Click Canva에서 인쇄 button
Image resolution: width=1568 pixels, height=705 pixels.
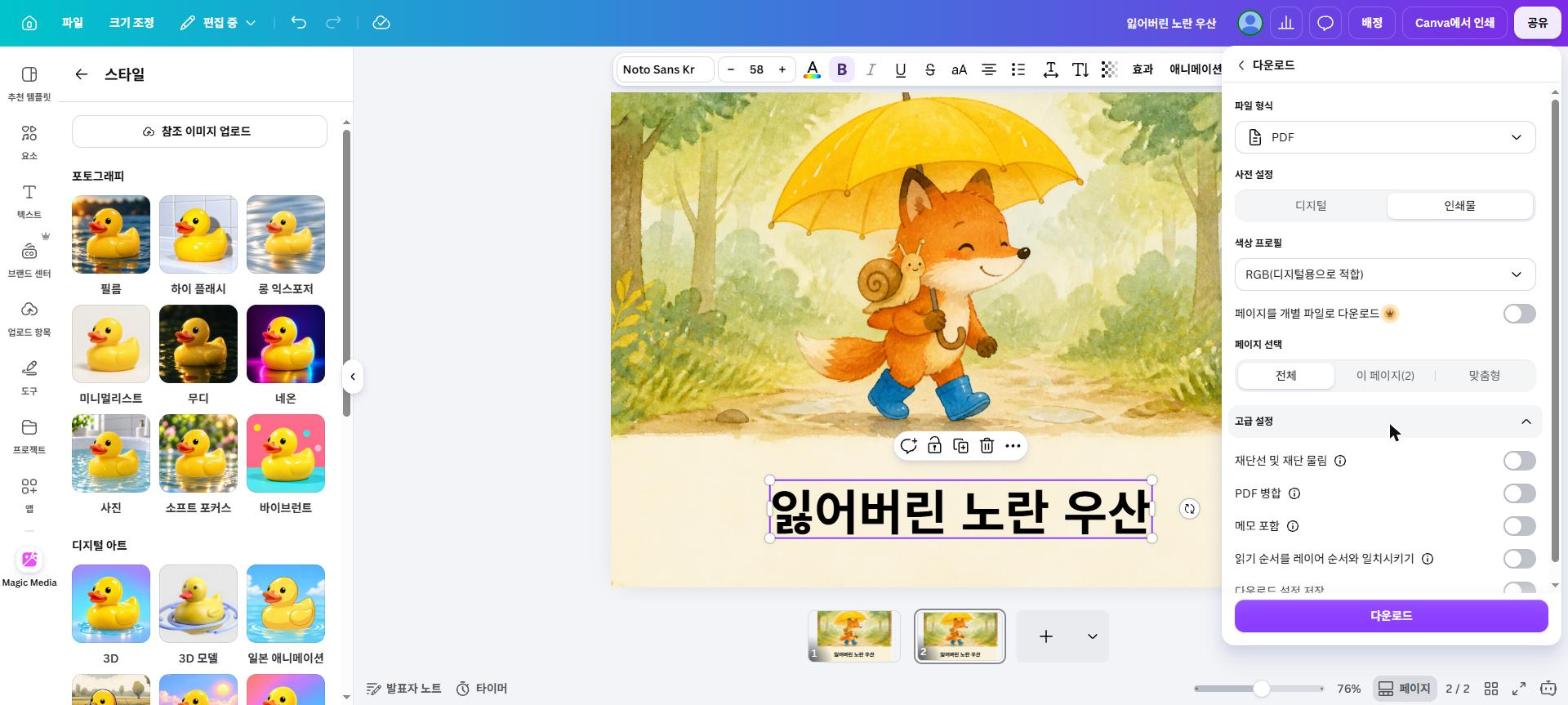pyautogui.click(x=1454, y=22)
